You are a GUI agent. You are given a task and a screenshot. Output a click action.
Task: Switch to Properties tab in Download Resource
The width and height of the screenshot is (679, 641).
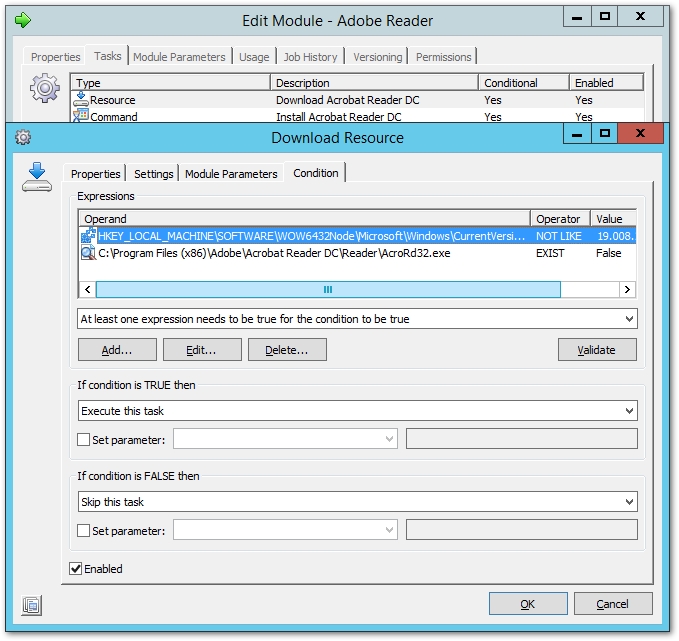[95, 174]
